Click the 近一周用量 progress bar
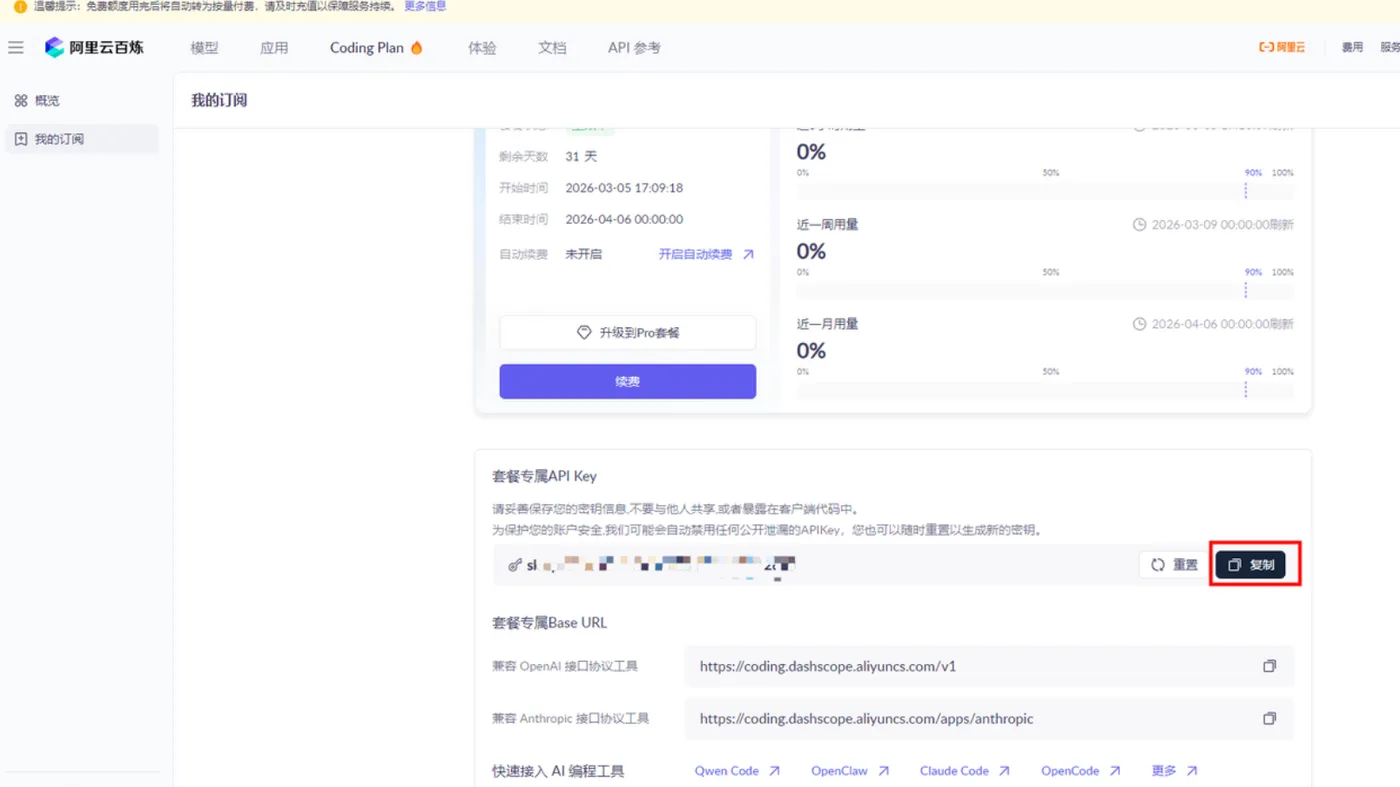 click(x=1045, y=290)
